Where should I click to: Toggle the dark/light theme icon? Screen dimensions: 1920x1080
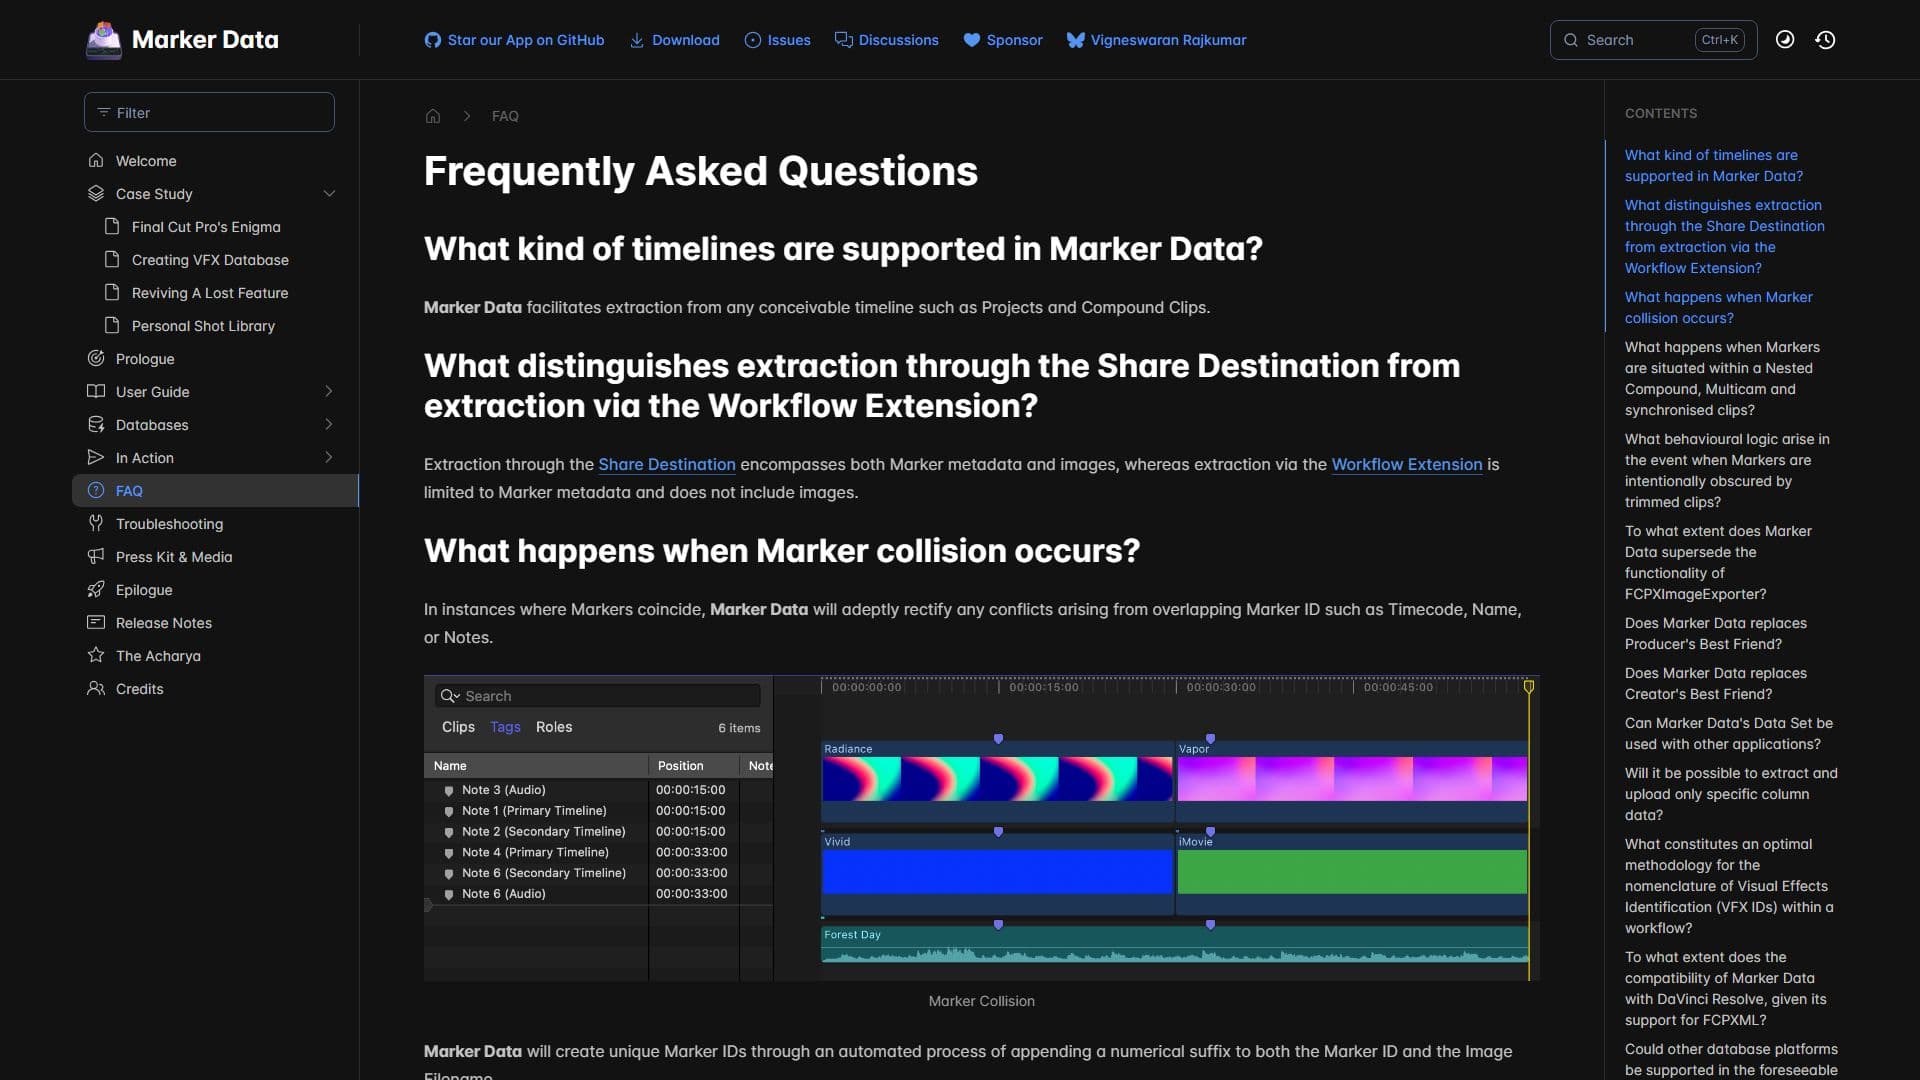pos(1785,40)
